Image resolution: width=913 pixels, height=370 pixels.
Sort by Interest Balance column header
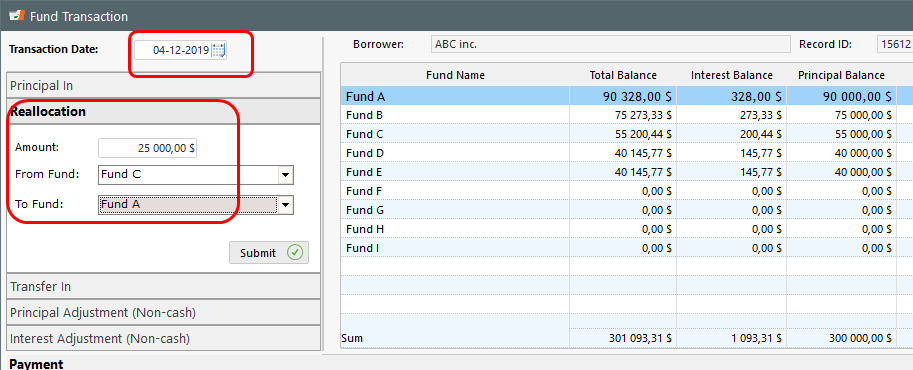pos(731,75)
